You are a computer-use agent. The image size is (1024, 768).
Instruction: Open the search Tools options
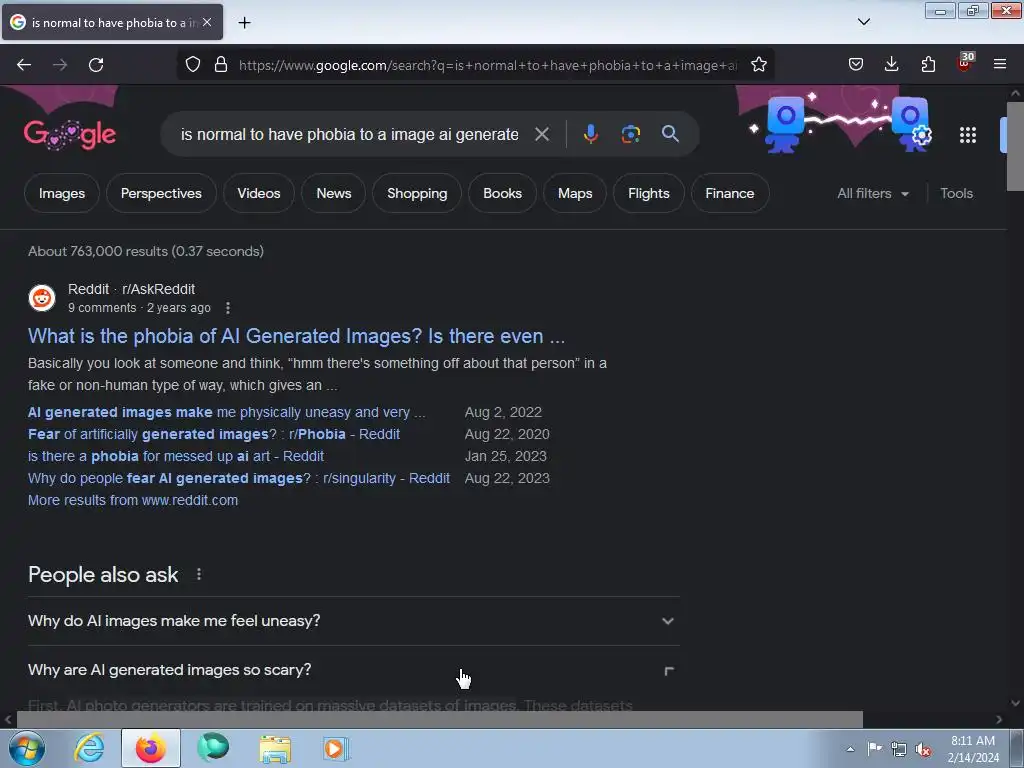956,193
